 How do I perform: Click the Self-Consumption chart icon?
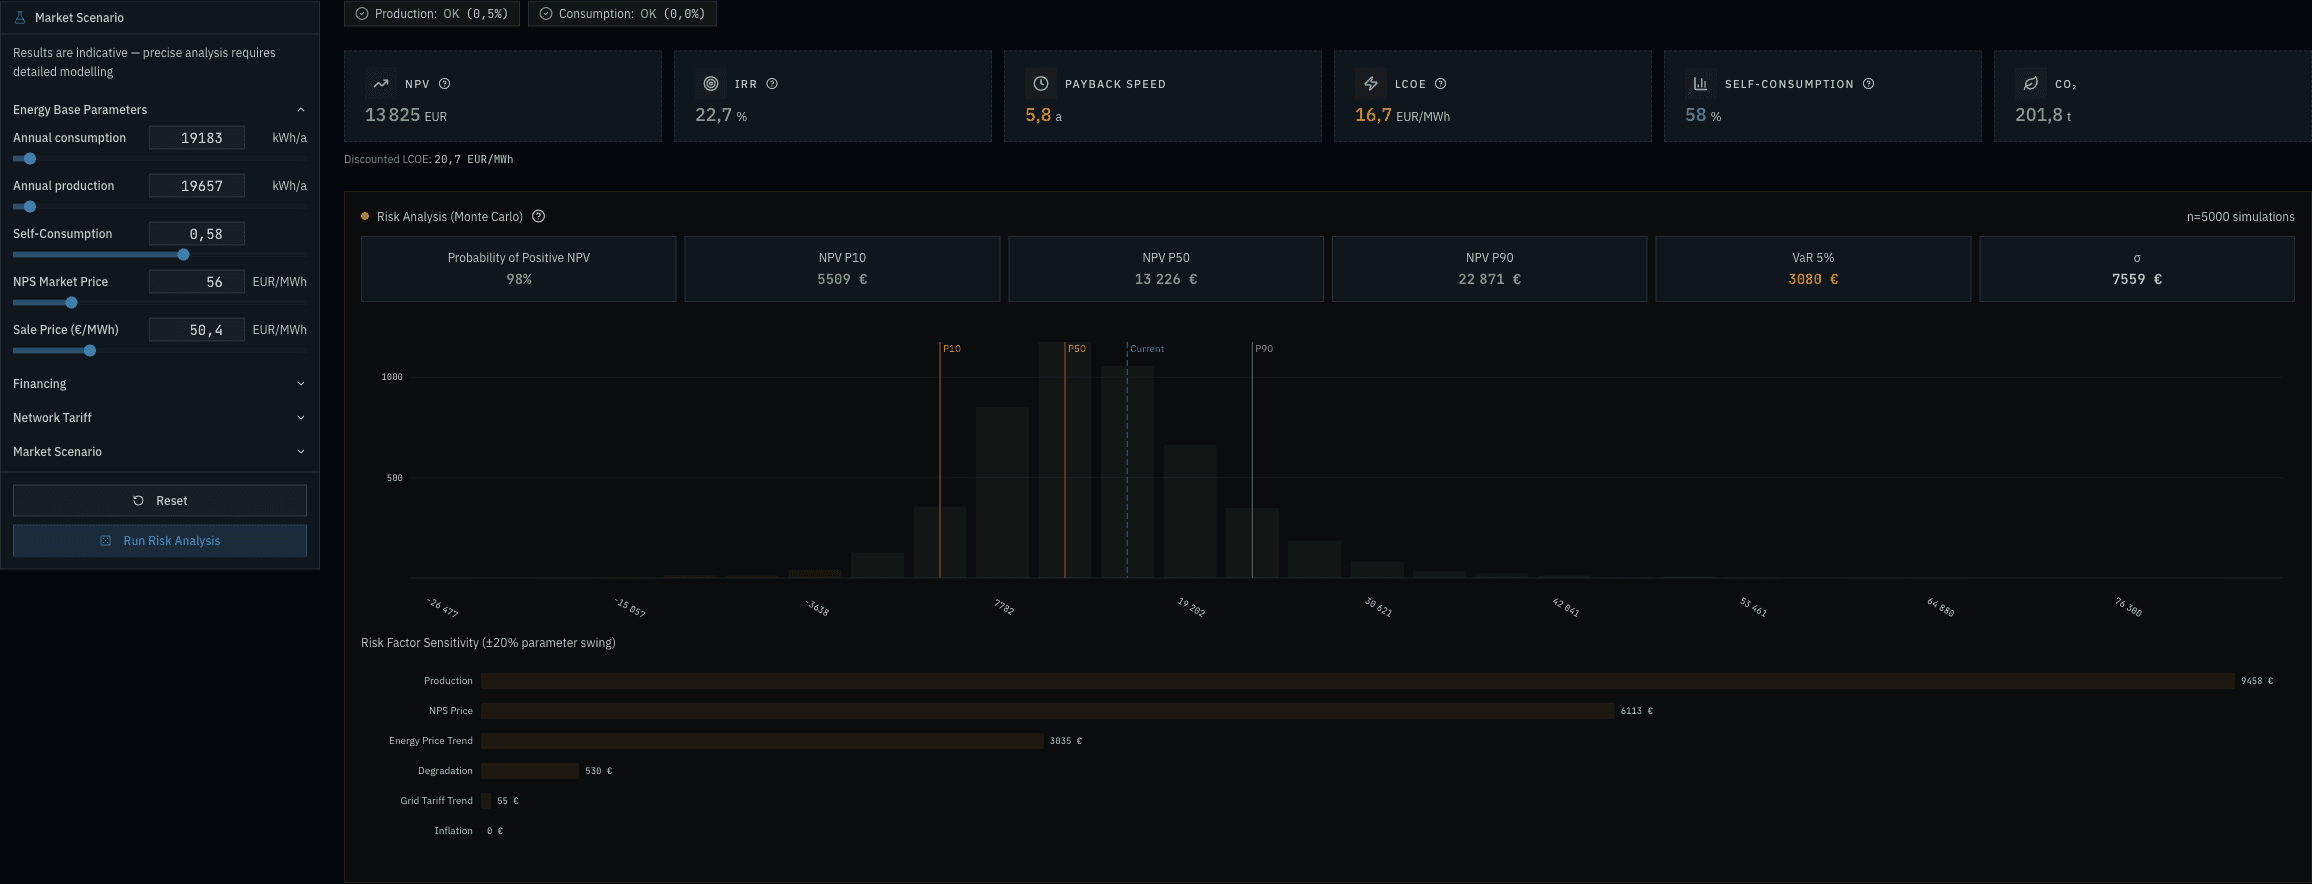point(1701,84)
